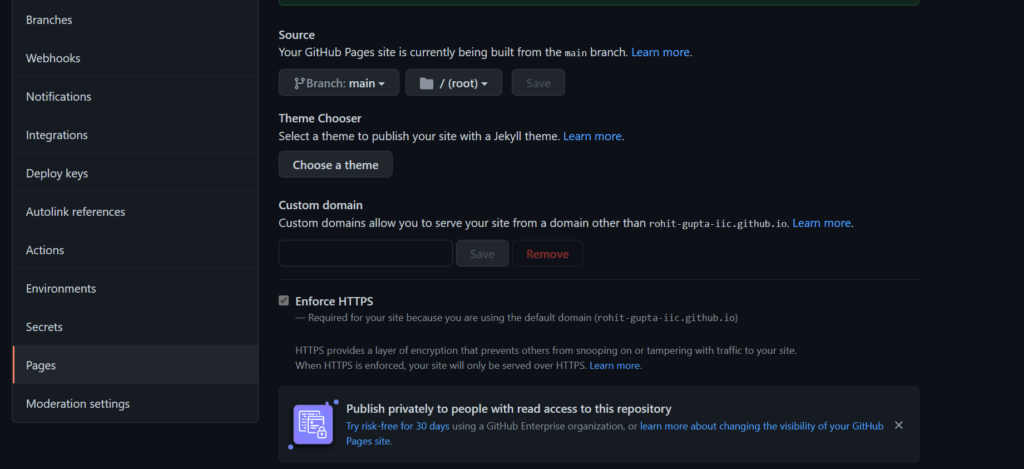The image size is (1024, 469).
Task: Click Save next to the custom domain field
Action: point(482,253)
